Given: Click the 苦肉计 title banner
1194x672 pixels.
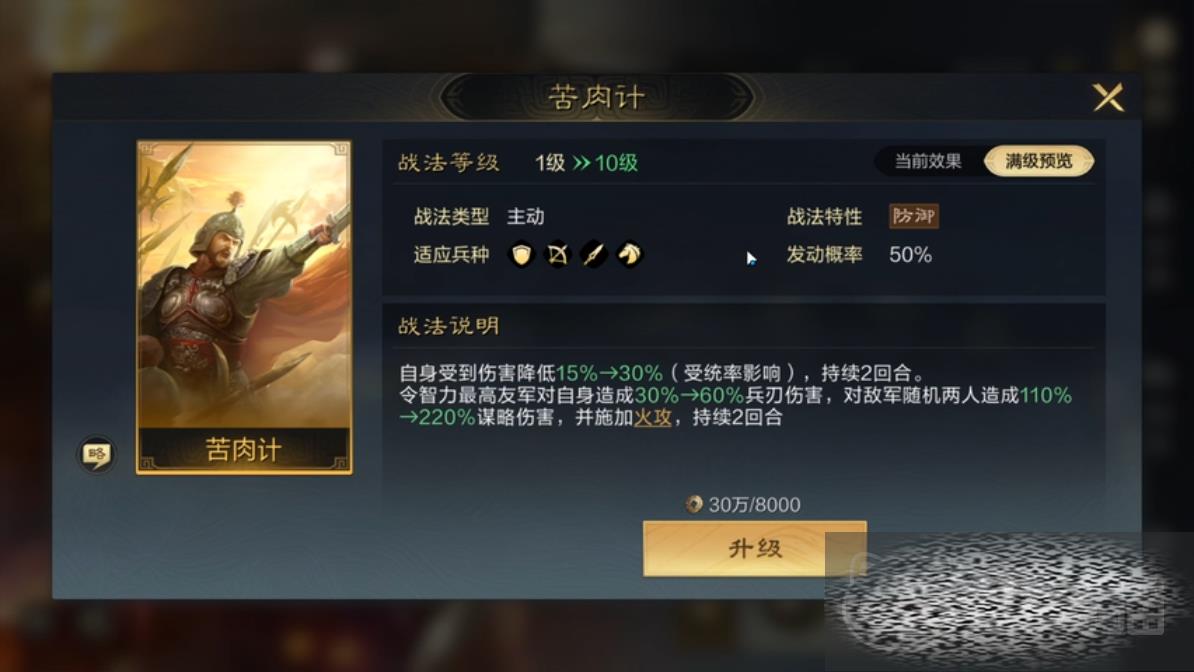Looking at the screenshot, I should (597, 98).
